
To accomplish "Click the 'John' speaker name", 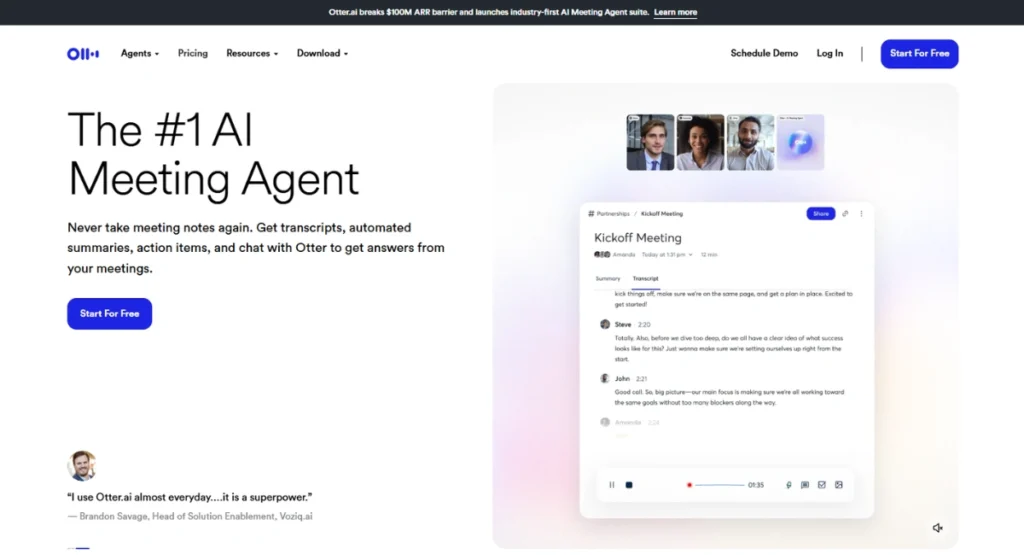I will pos(622,379).
